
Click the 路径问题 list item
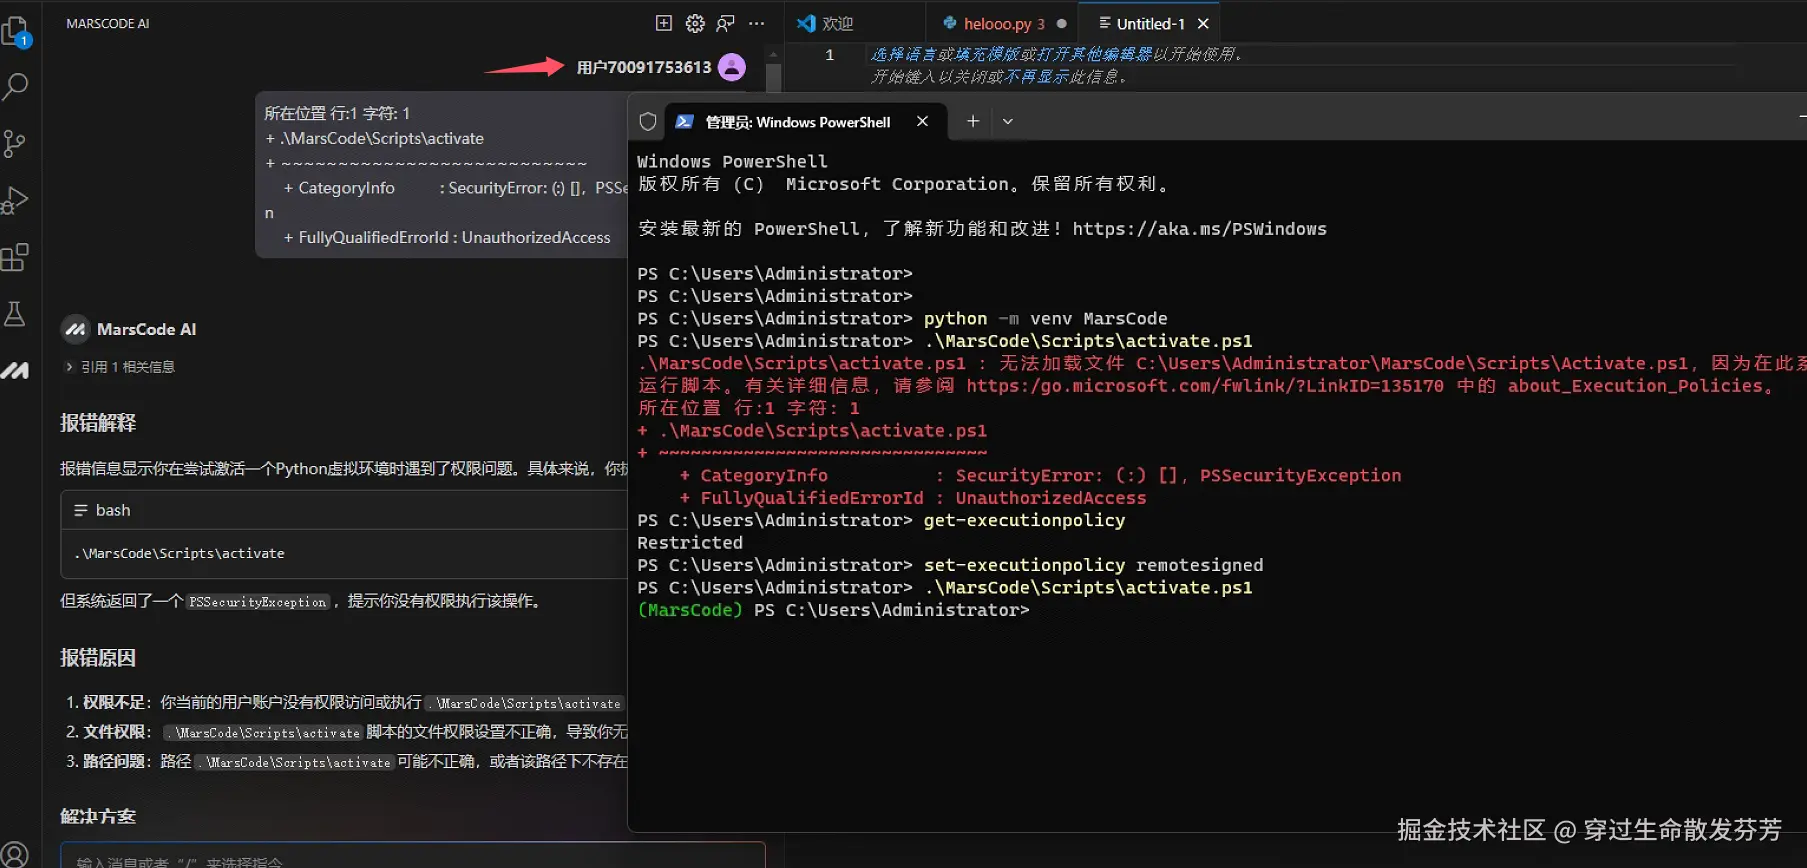346,762
